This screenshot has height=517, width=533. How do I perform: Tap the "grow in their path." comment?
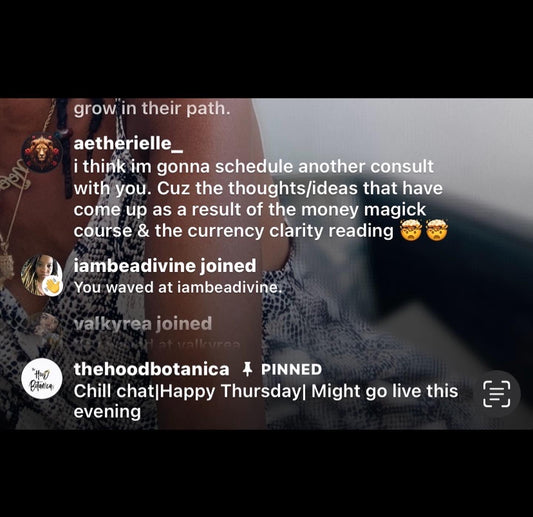coord(152,109)
